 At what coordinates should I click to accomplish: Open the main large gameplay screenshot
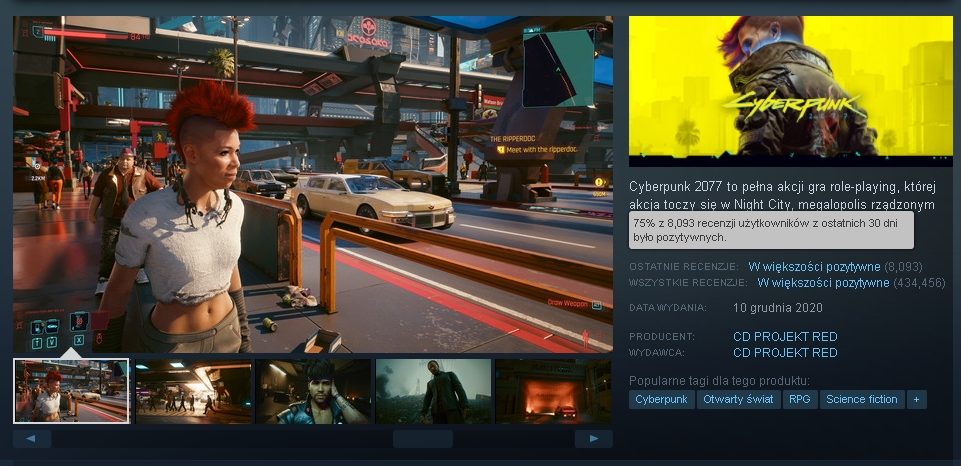[313, 184]
